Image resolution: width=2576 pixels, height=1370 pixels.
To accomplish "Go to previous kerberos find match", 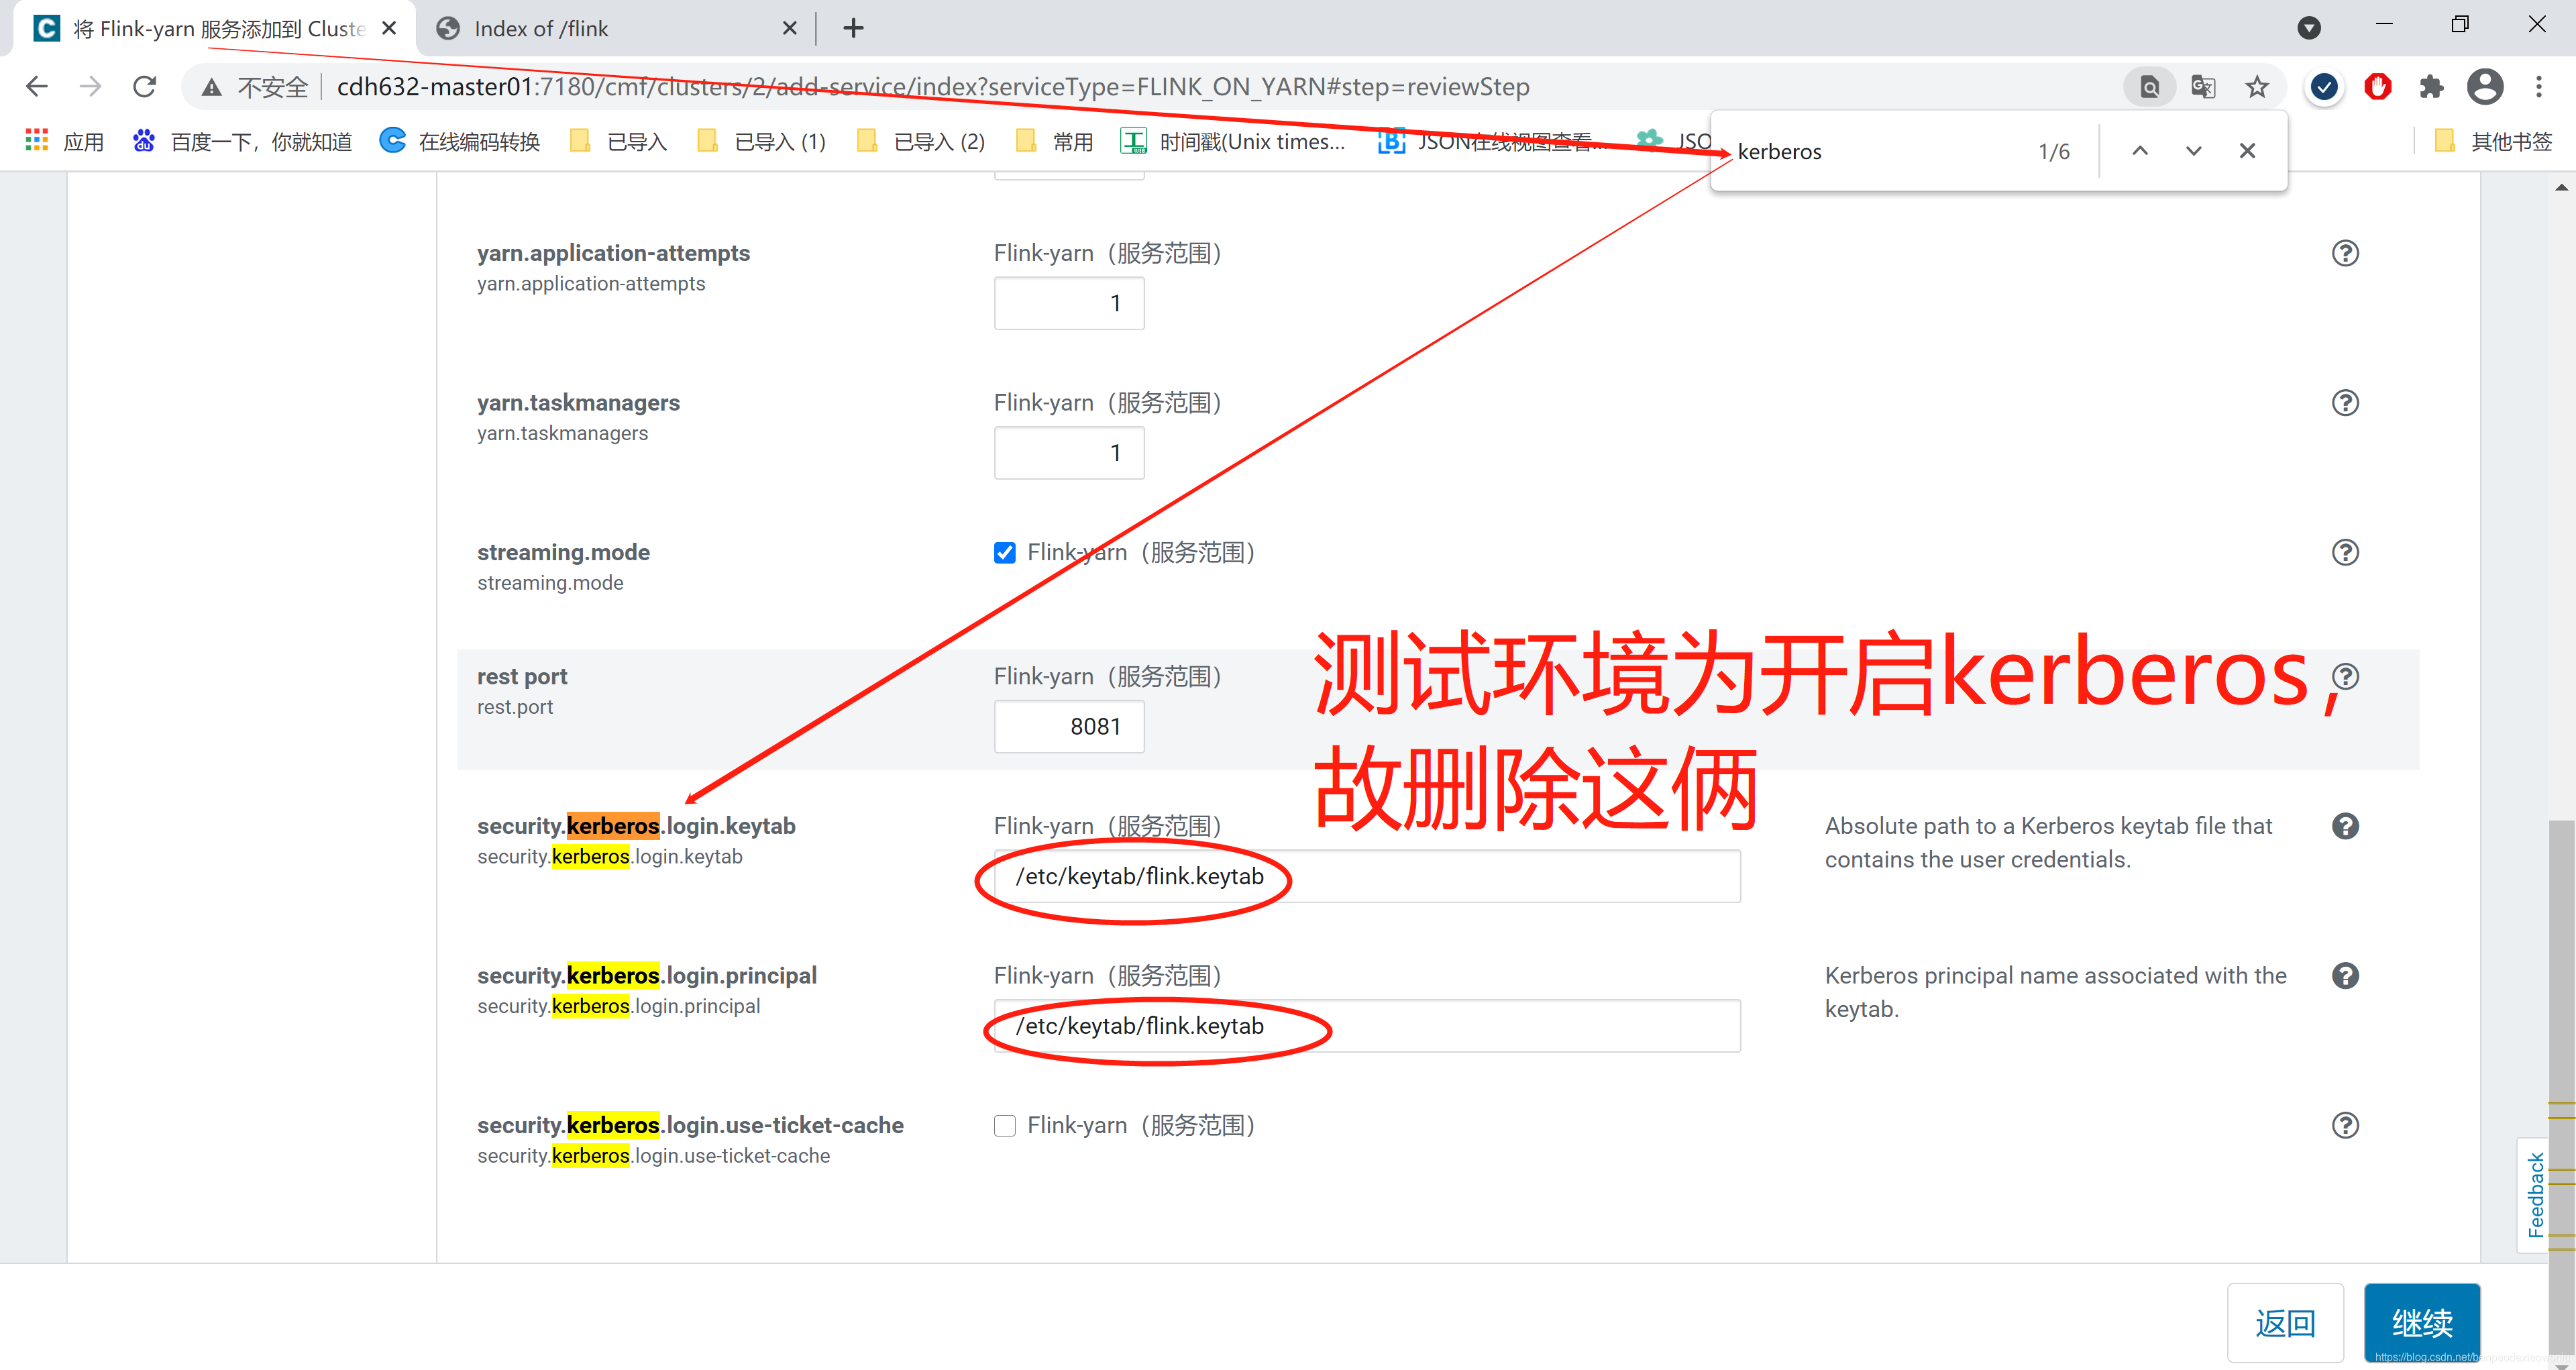I will point(2139,151).
